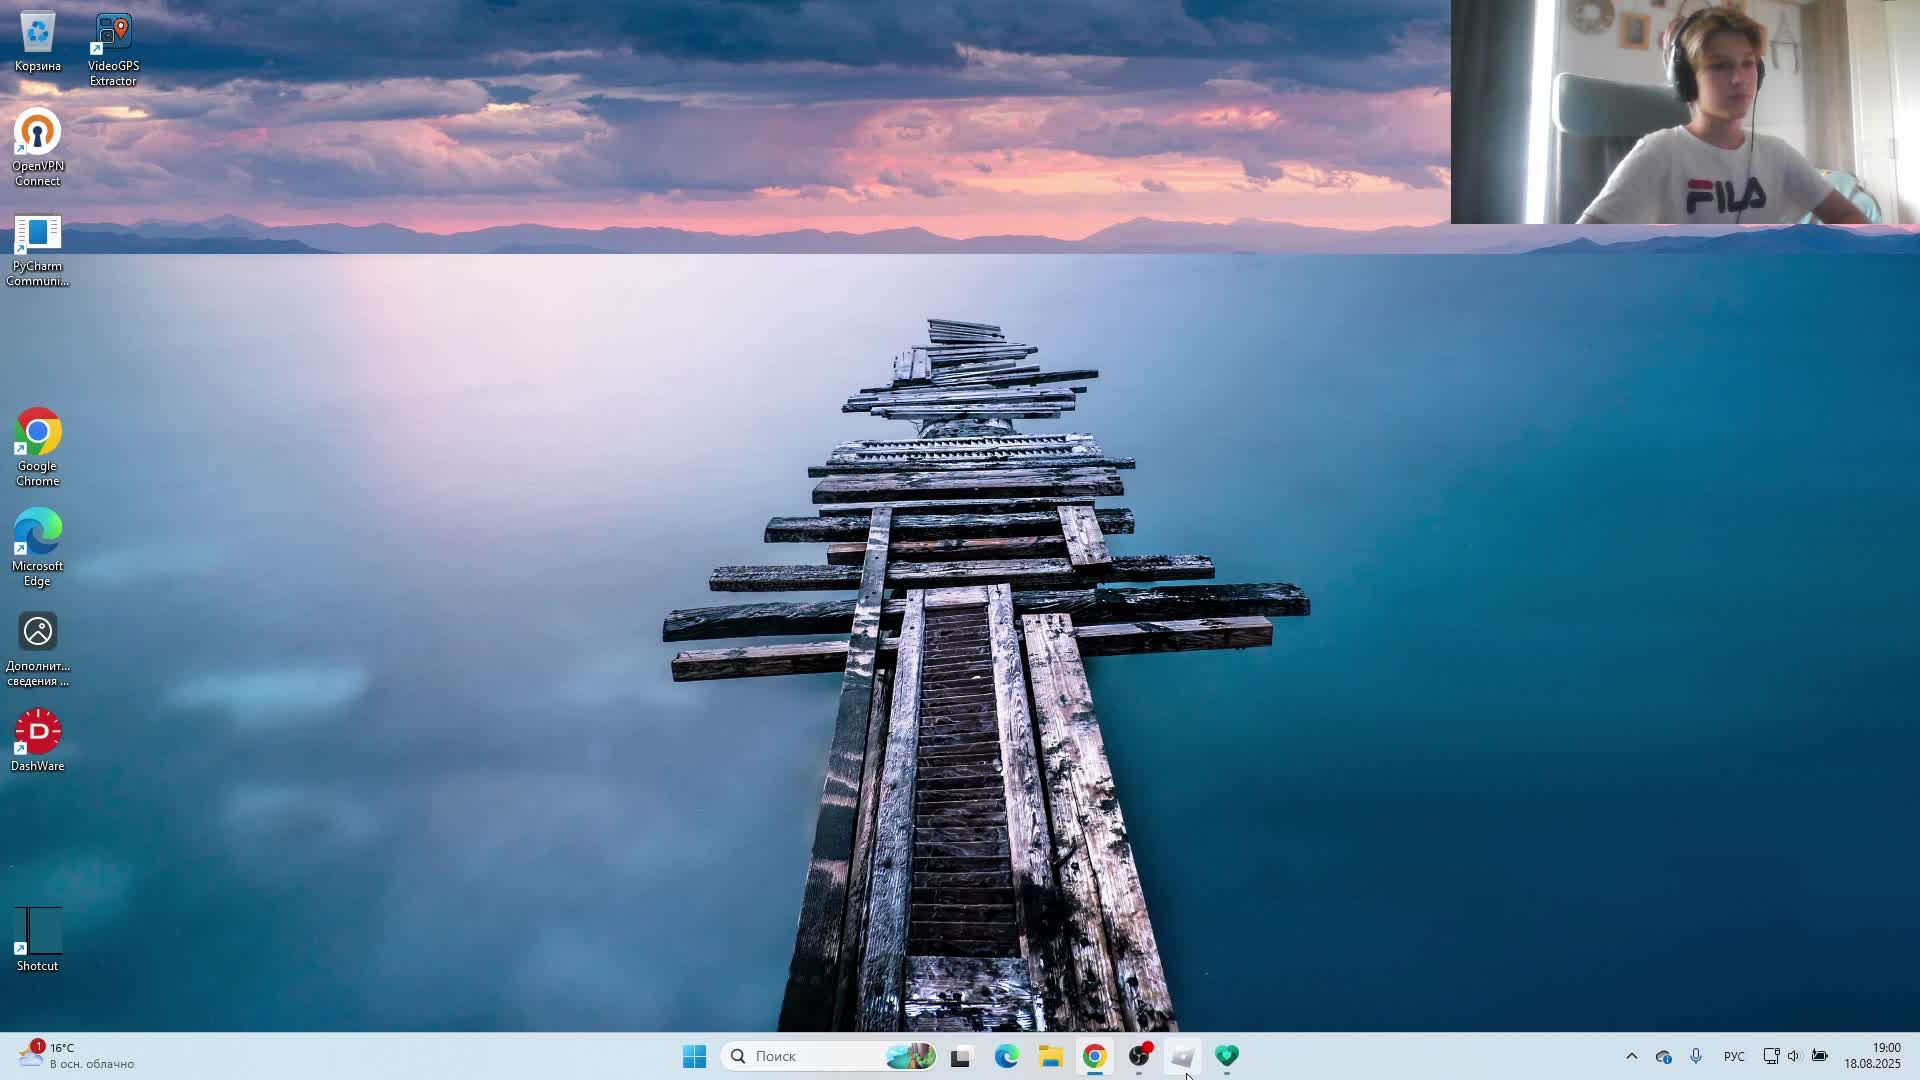Expand hidden system tray icons chevron
This screenshot has height=1080, width=1920.
[1631, 1056]
